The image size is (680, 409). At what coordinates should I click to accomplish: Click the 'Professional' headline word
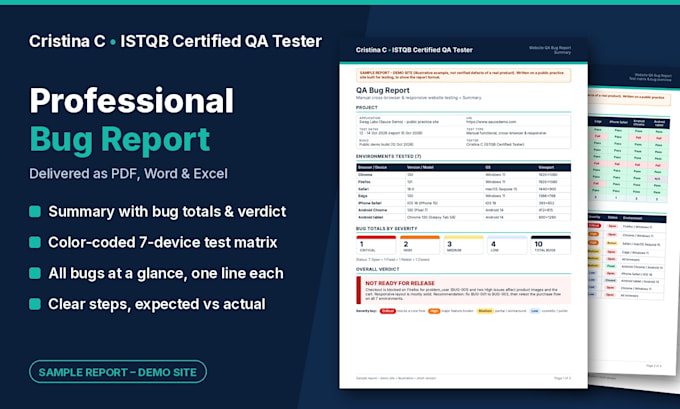132,101
